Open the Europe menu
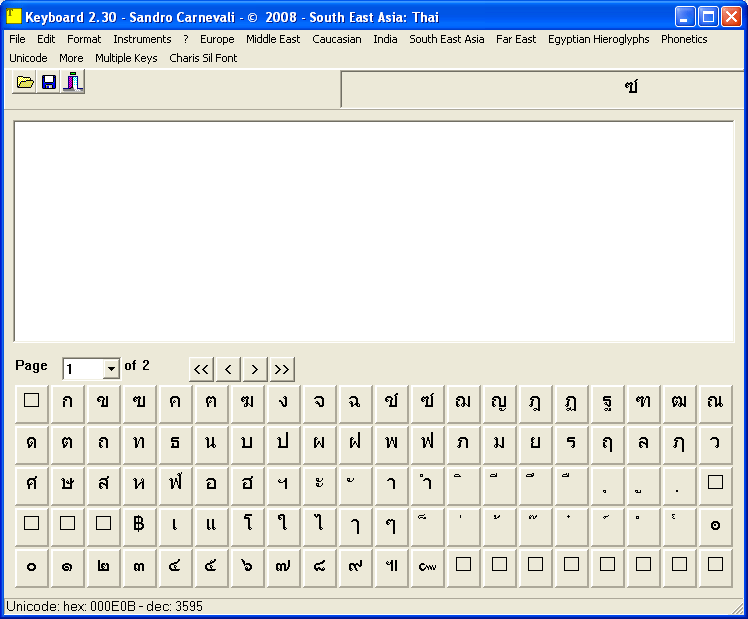 click(x=217, y=39)
